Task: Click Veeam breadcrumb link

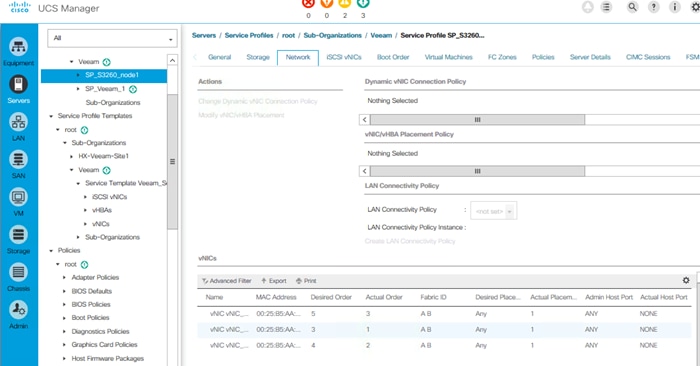Action: [x=381, y=35]
